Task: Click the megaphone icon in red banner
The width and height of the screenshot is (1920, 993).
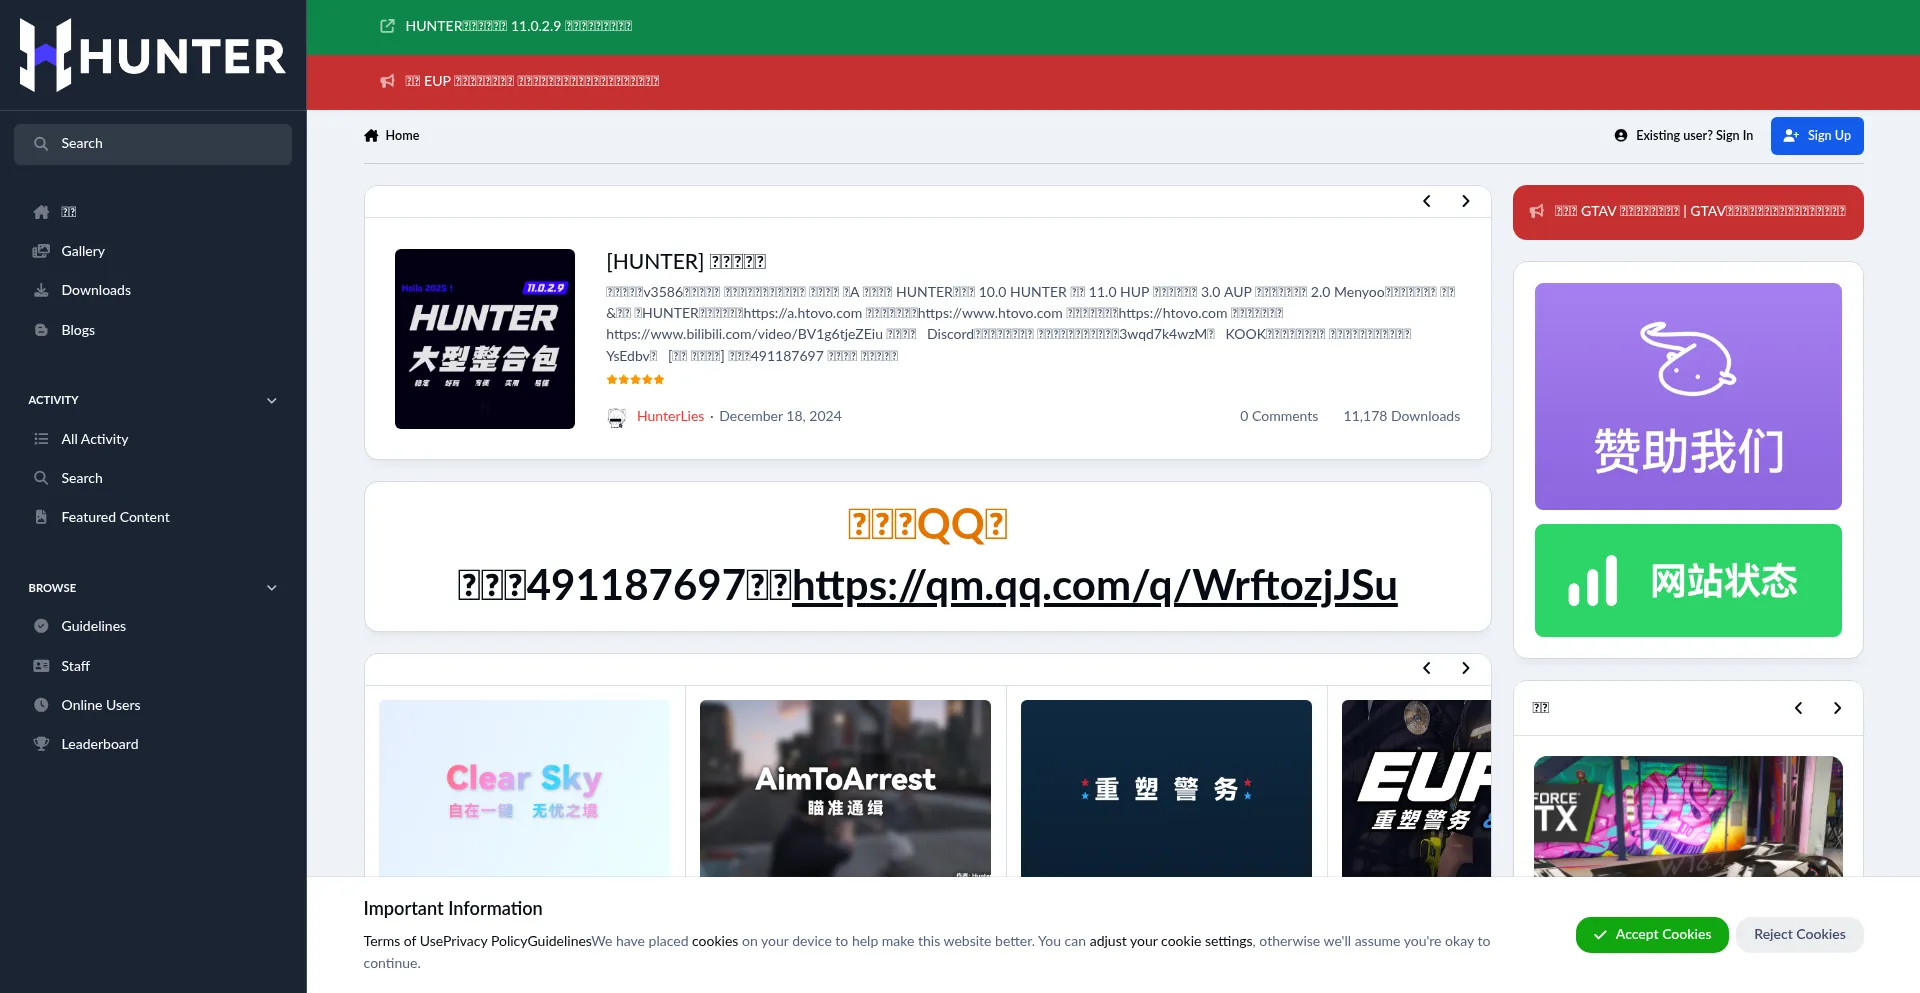Action: click(x=387, y=81)
